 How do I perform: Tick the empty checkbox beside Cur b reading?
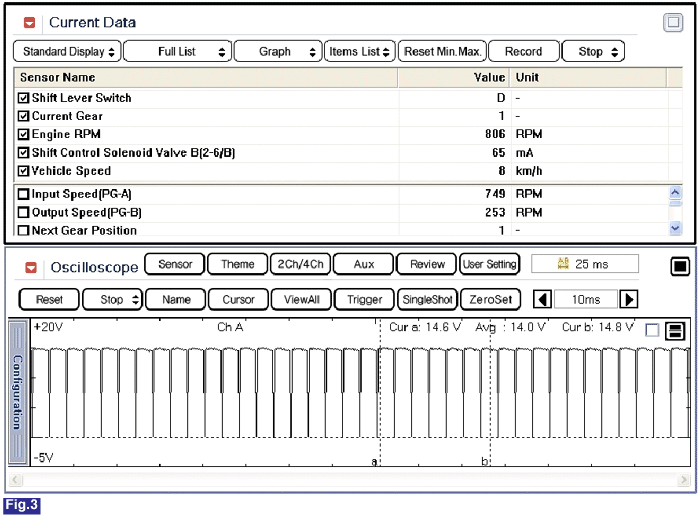(x=652, y=330)
